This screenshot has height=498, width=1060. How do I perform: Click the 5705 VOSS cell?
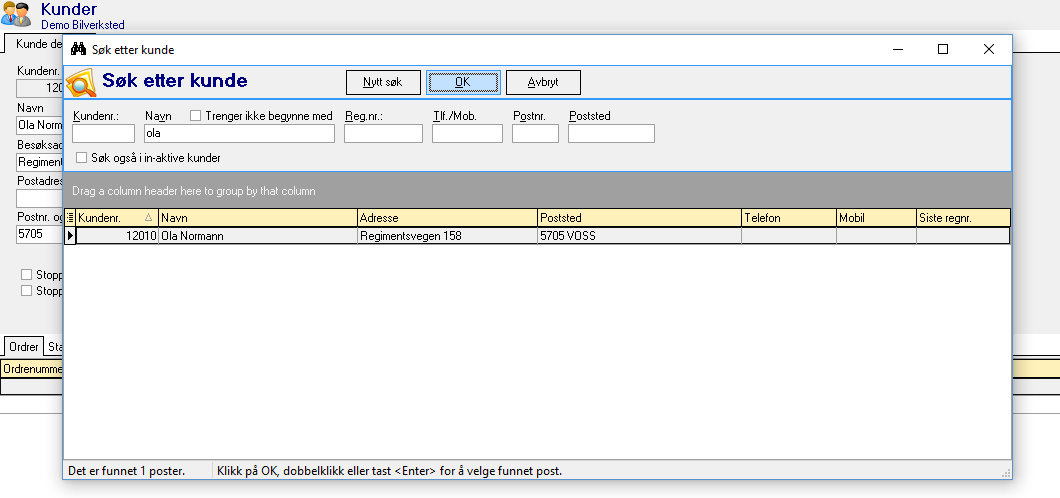pyautogui.click(x=640, y=236)
